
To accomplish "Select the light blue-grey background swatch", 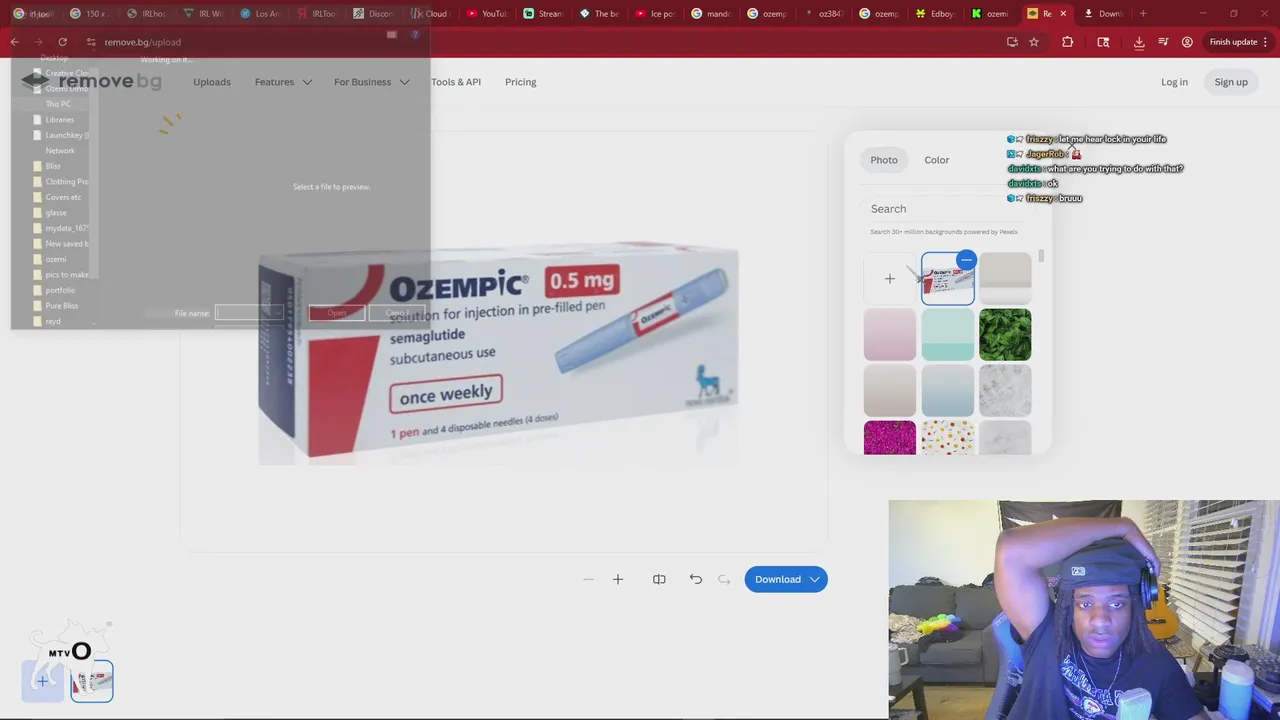I will point(947,390).
